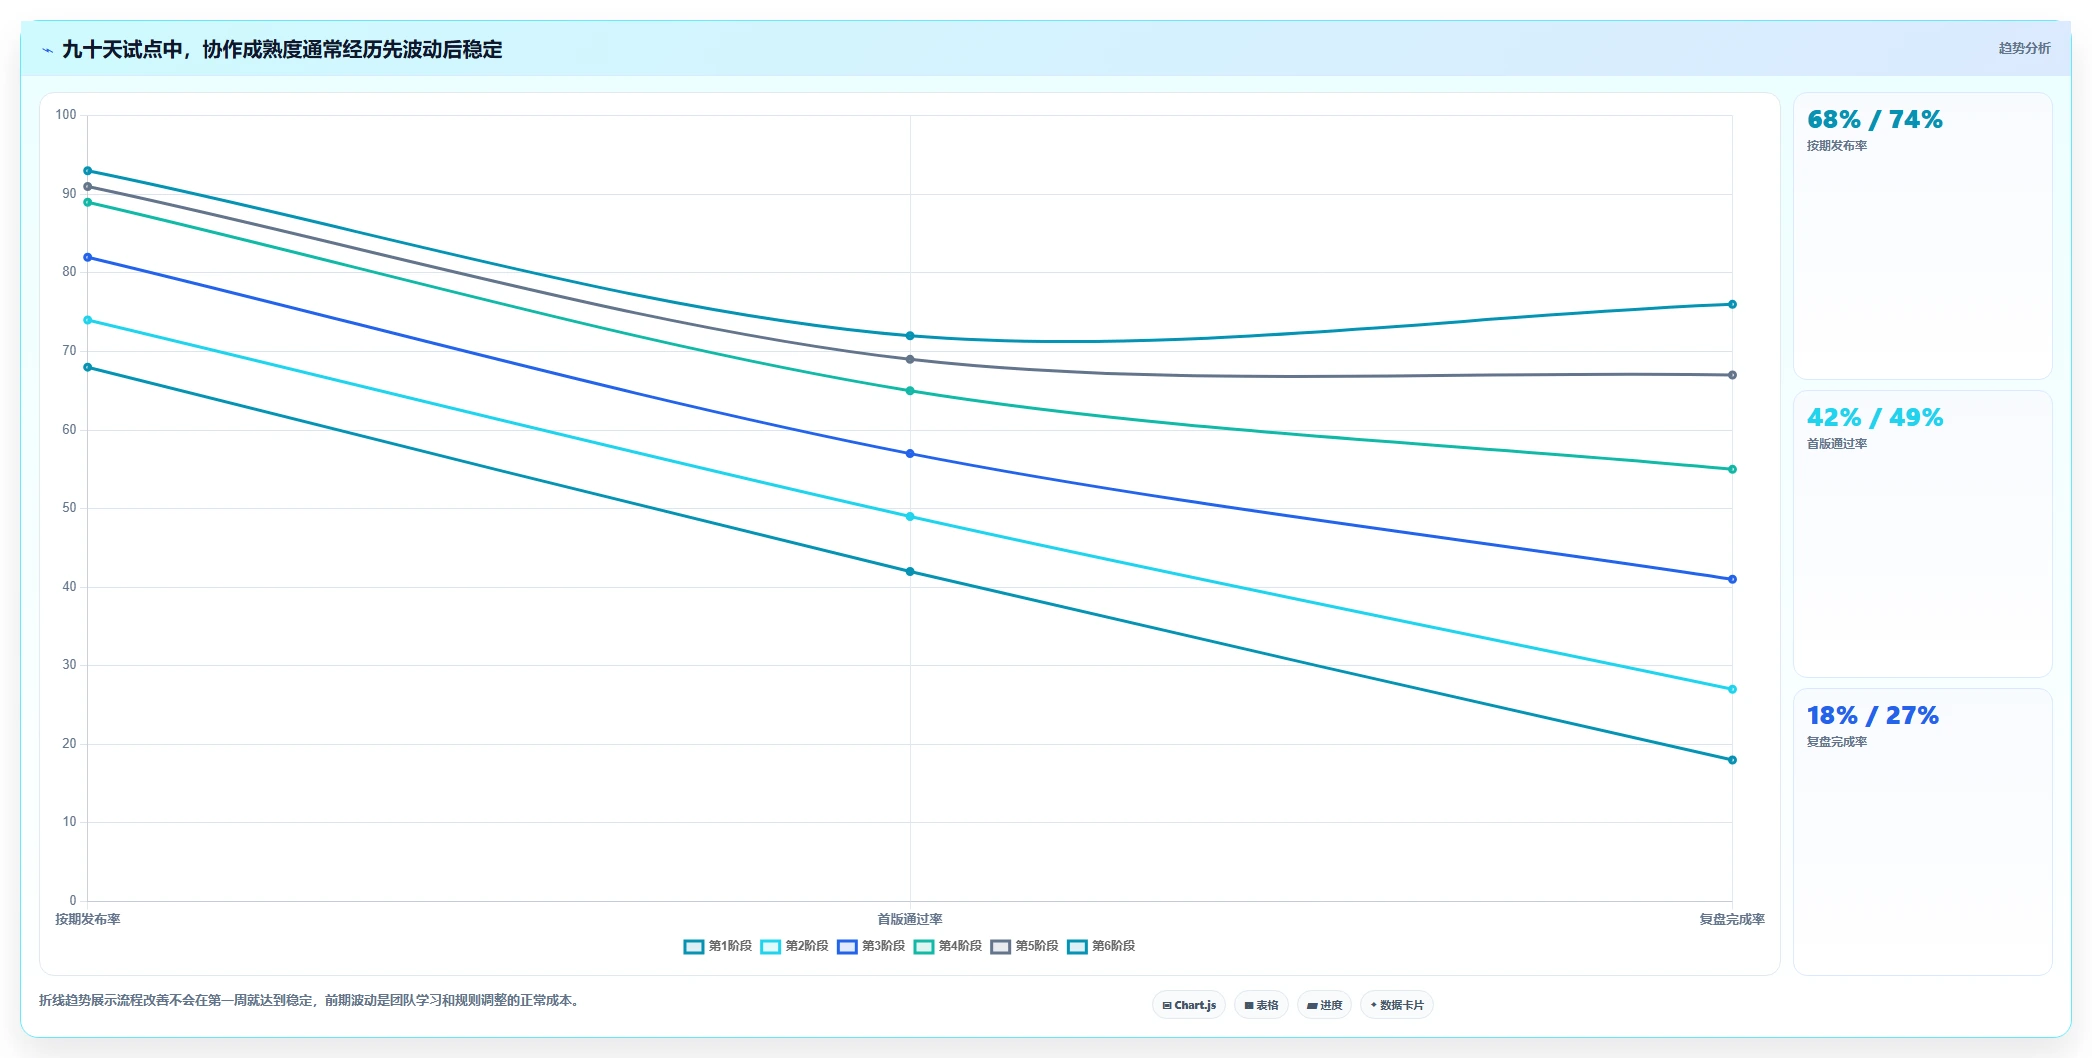Click the trend icon before the title
2092x1058 pixels.
(47, 50)
